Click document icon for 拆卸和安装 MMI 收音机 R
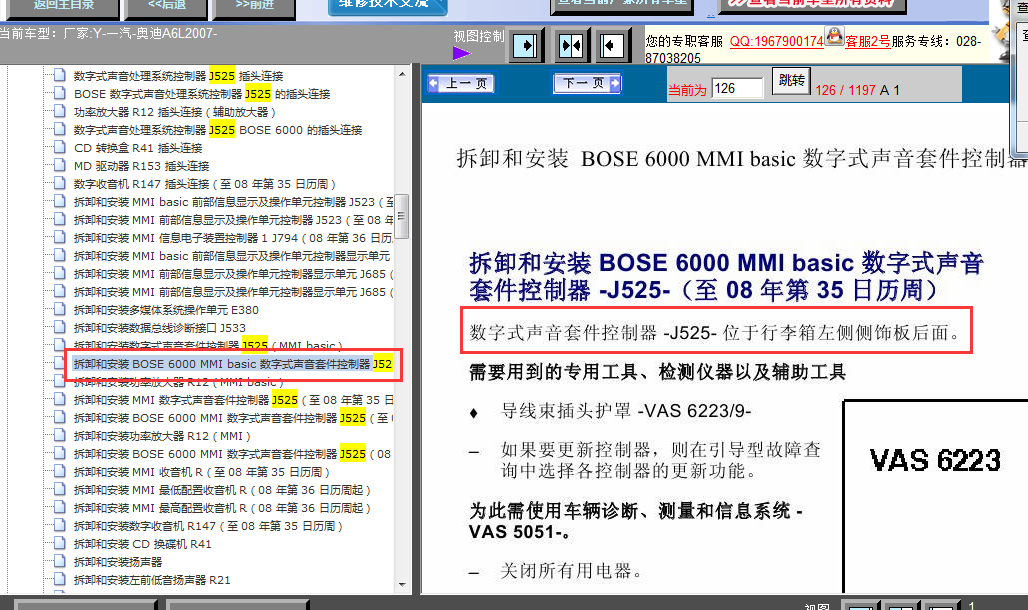The image size is (1028, 610). coord(60,472)
